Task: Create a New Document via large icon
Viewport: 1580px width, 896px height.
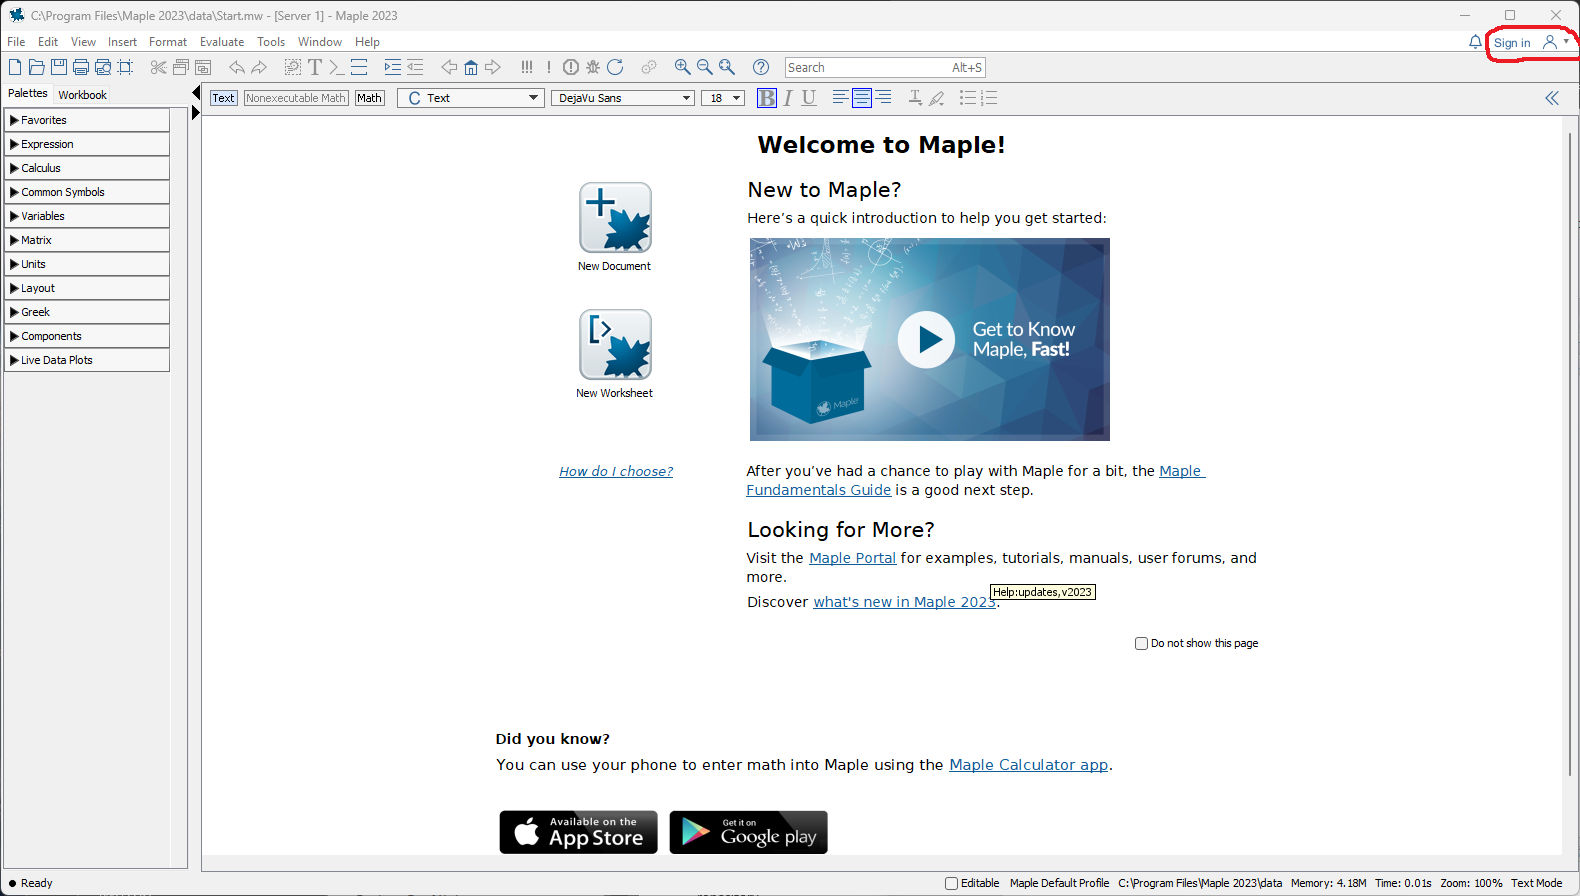Action: 615,218
